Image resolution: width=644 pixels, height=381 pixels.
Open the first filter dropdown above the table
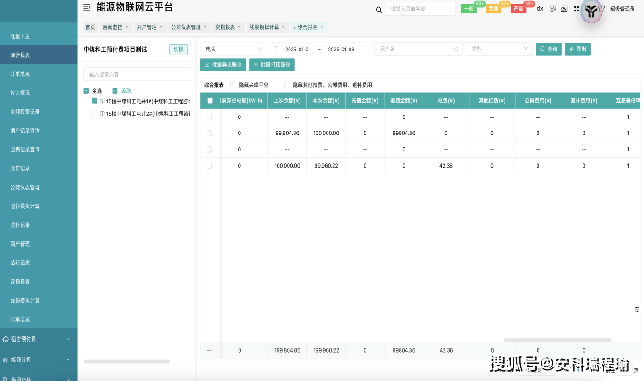[x=233, y=49]
